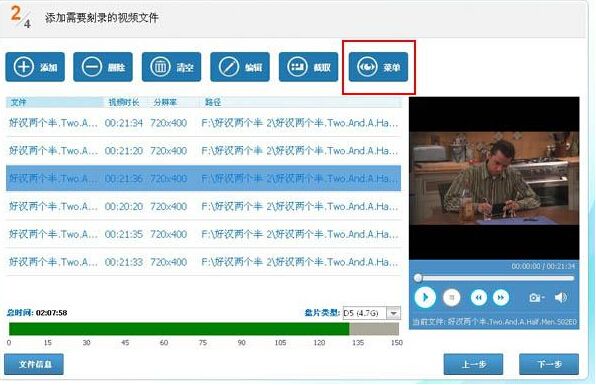Sort by the 分辨率 column header

pos(174,102)
